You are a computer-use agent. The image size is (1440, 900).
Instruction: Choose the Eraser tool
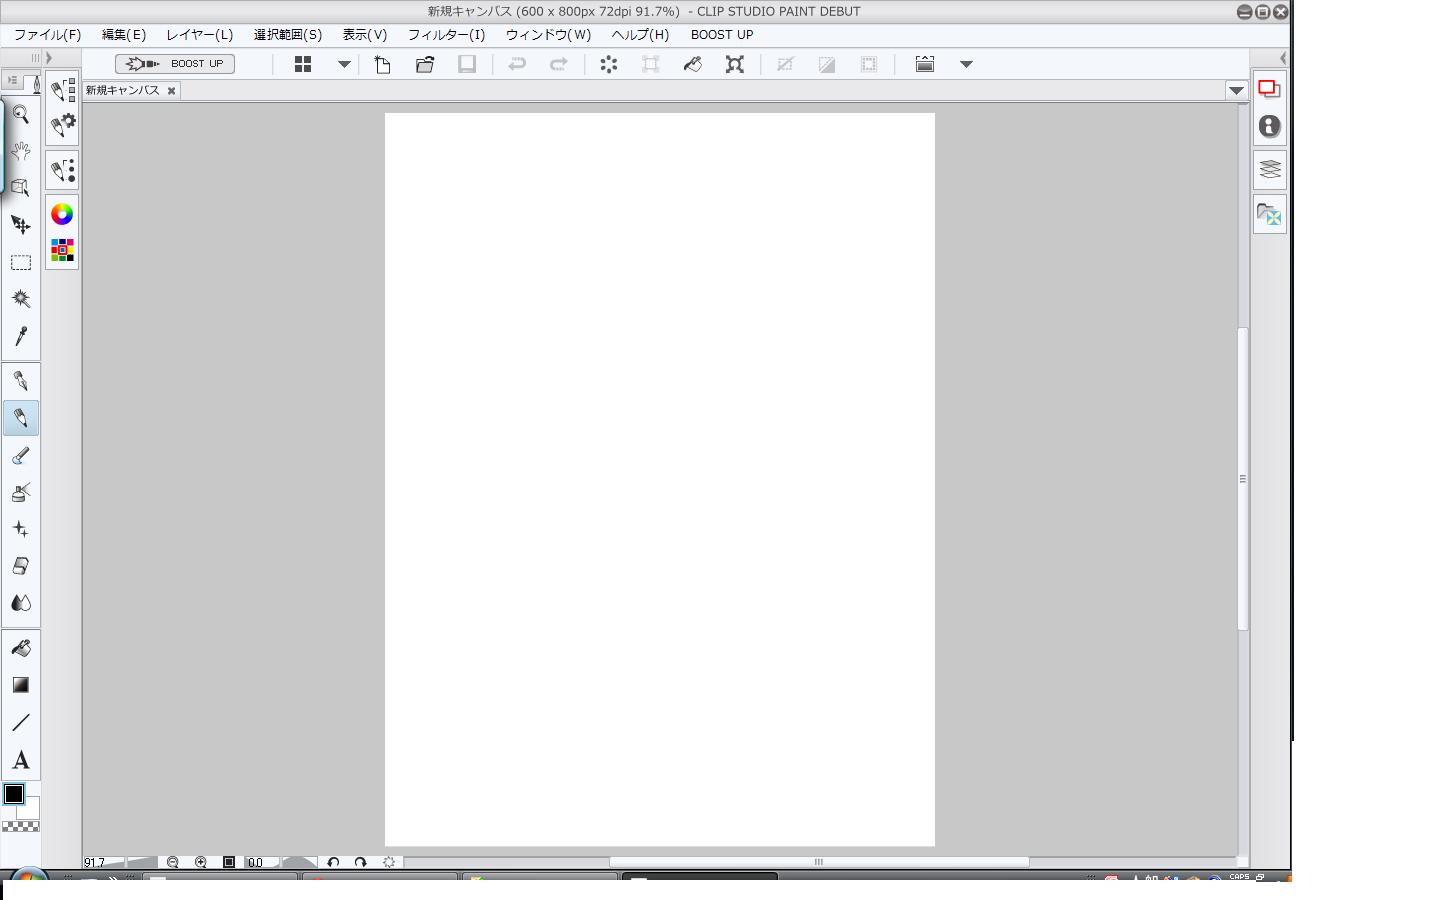20,566
